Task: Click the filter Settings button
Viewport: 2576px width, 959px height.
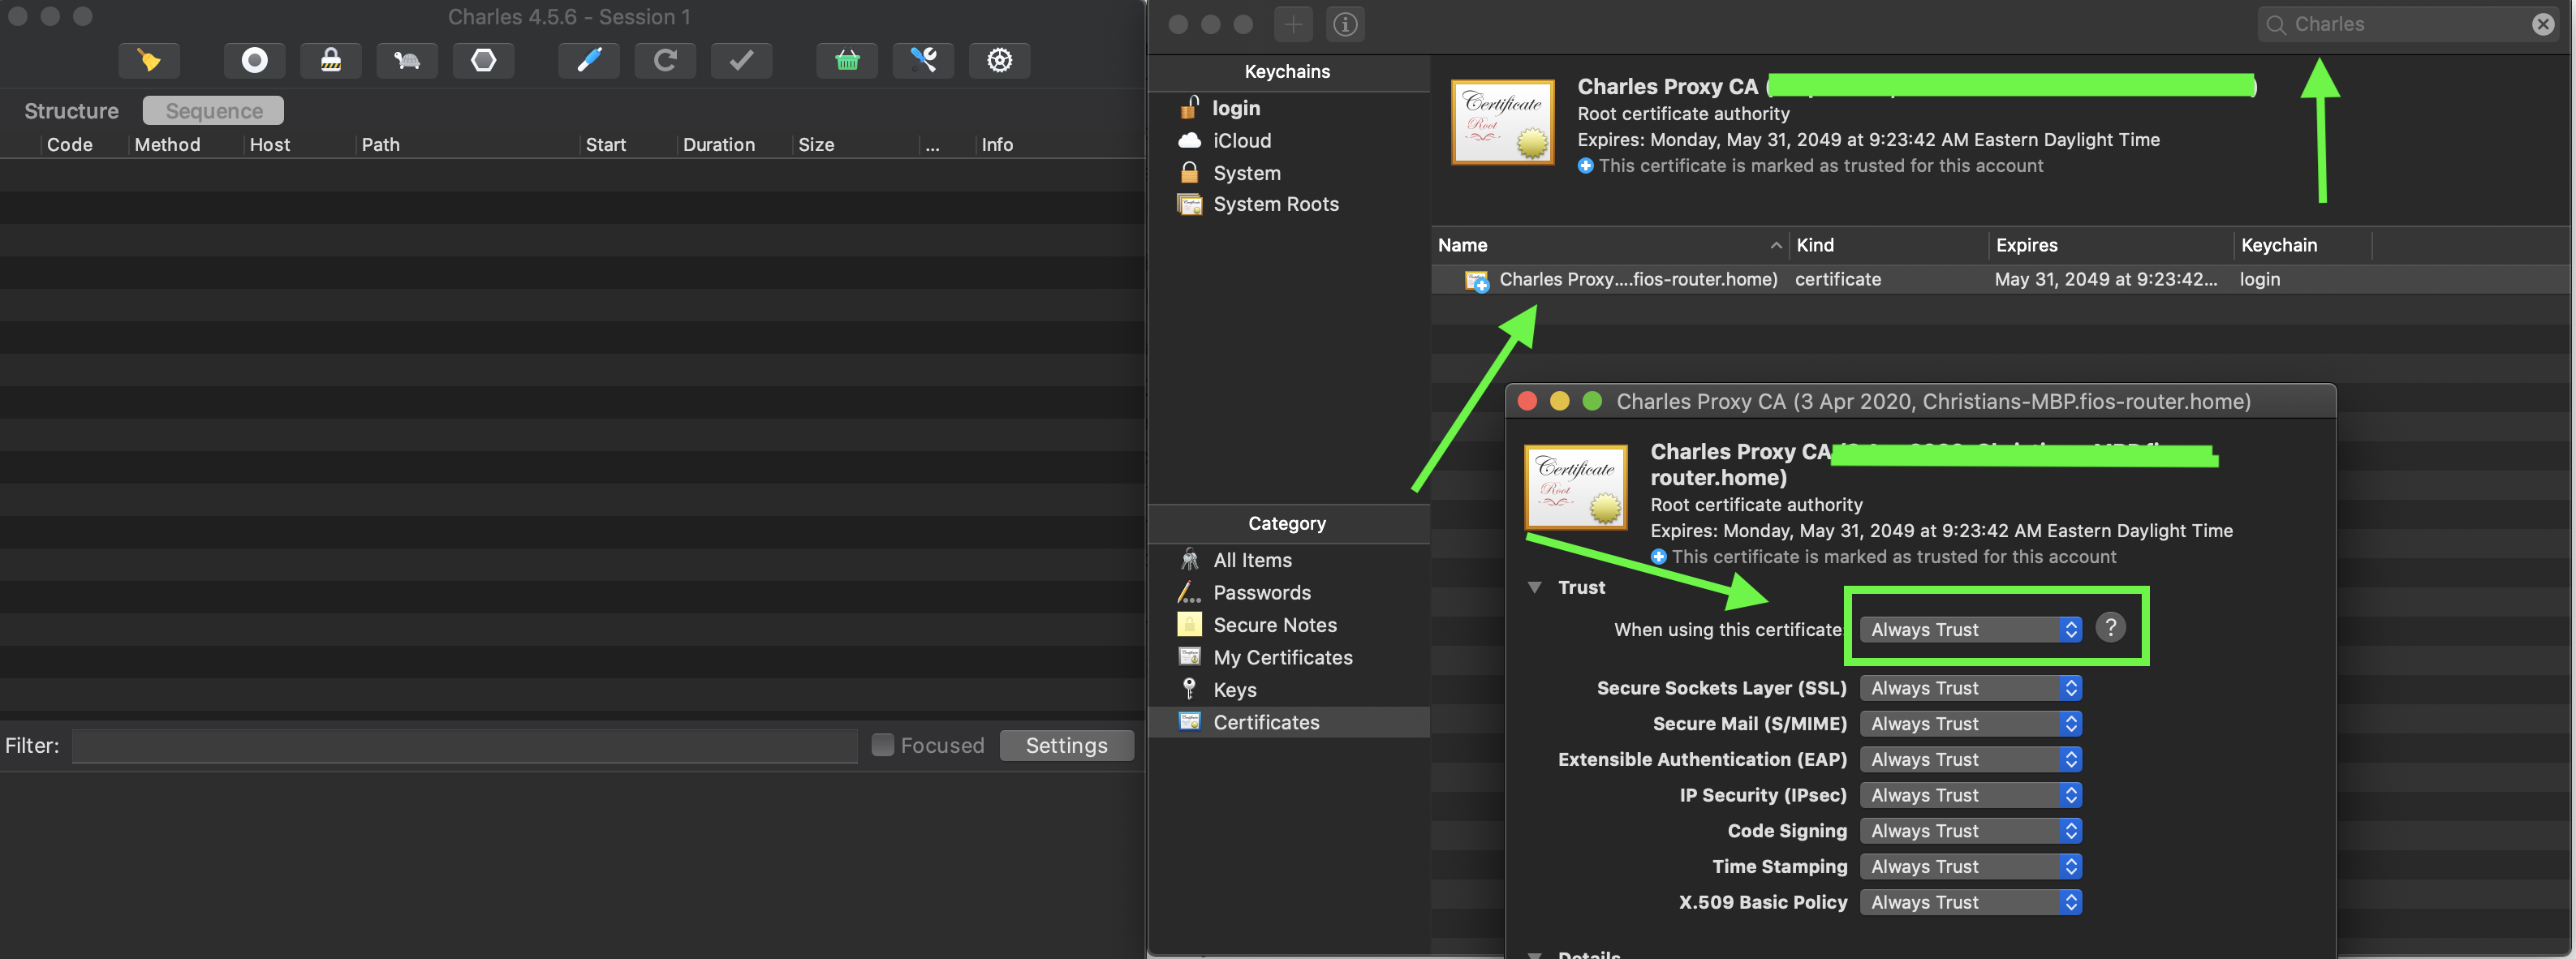Action: [1066, 745]
